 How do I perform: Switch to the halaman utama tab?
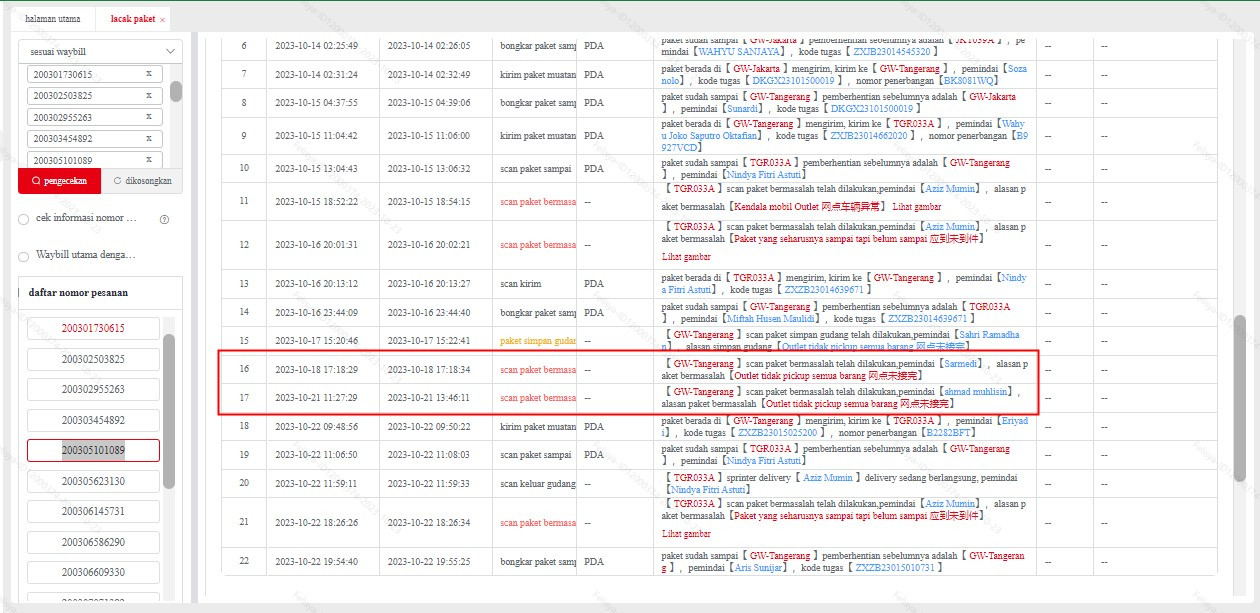click(x=52, y=19)
